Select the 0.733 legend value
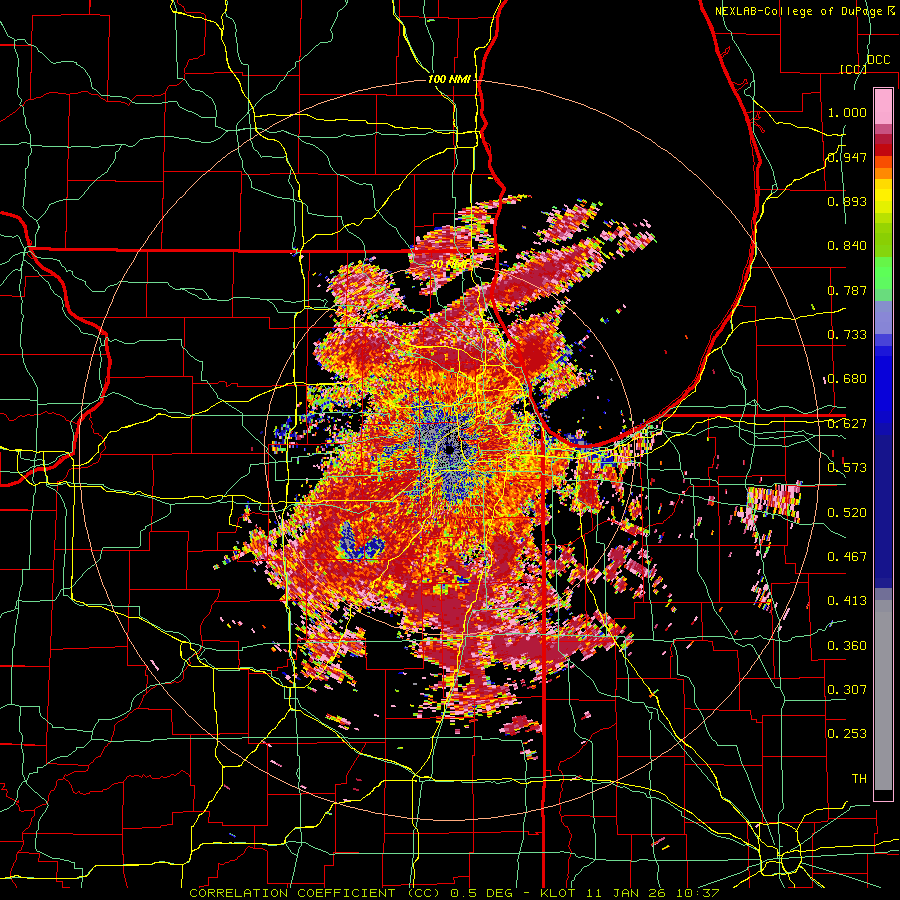 tap(847, 335)
